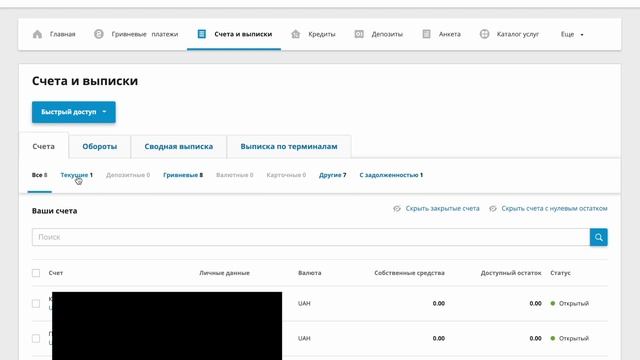Click Скрыть счета с нулевым остатком link
Viewport: 640px width, 360px height.
pos(554,209)
